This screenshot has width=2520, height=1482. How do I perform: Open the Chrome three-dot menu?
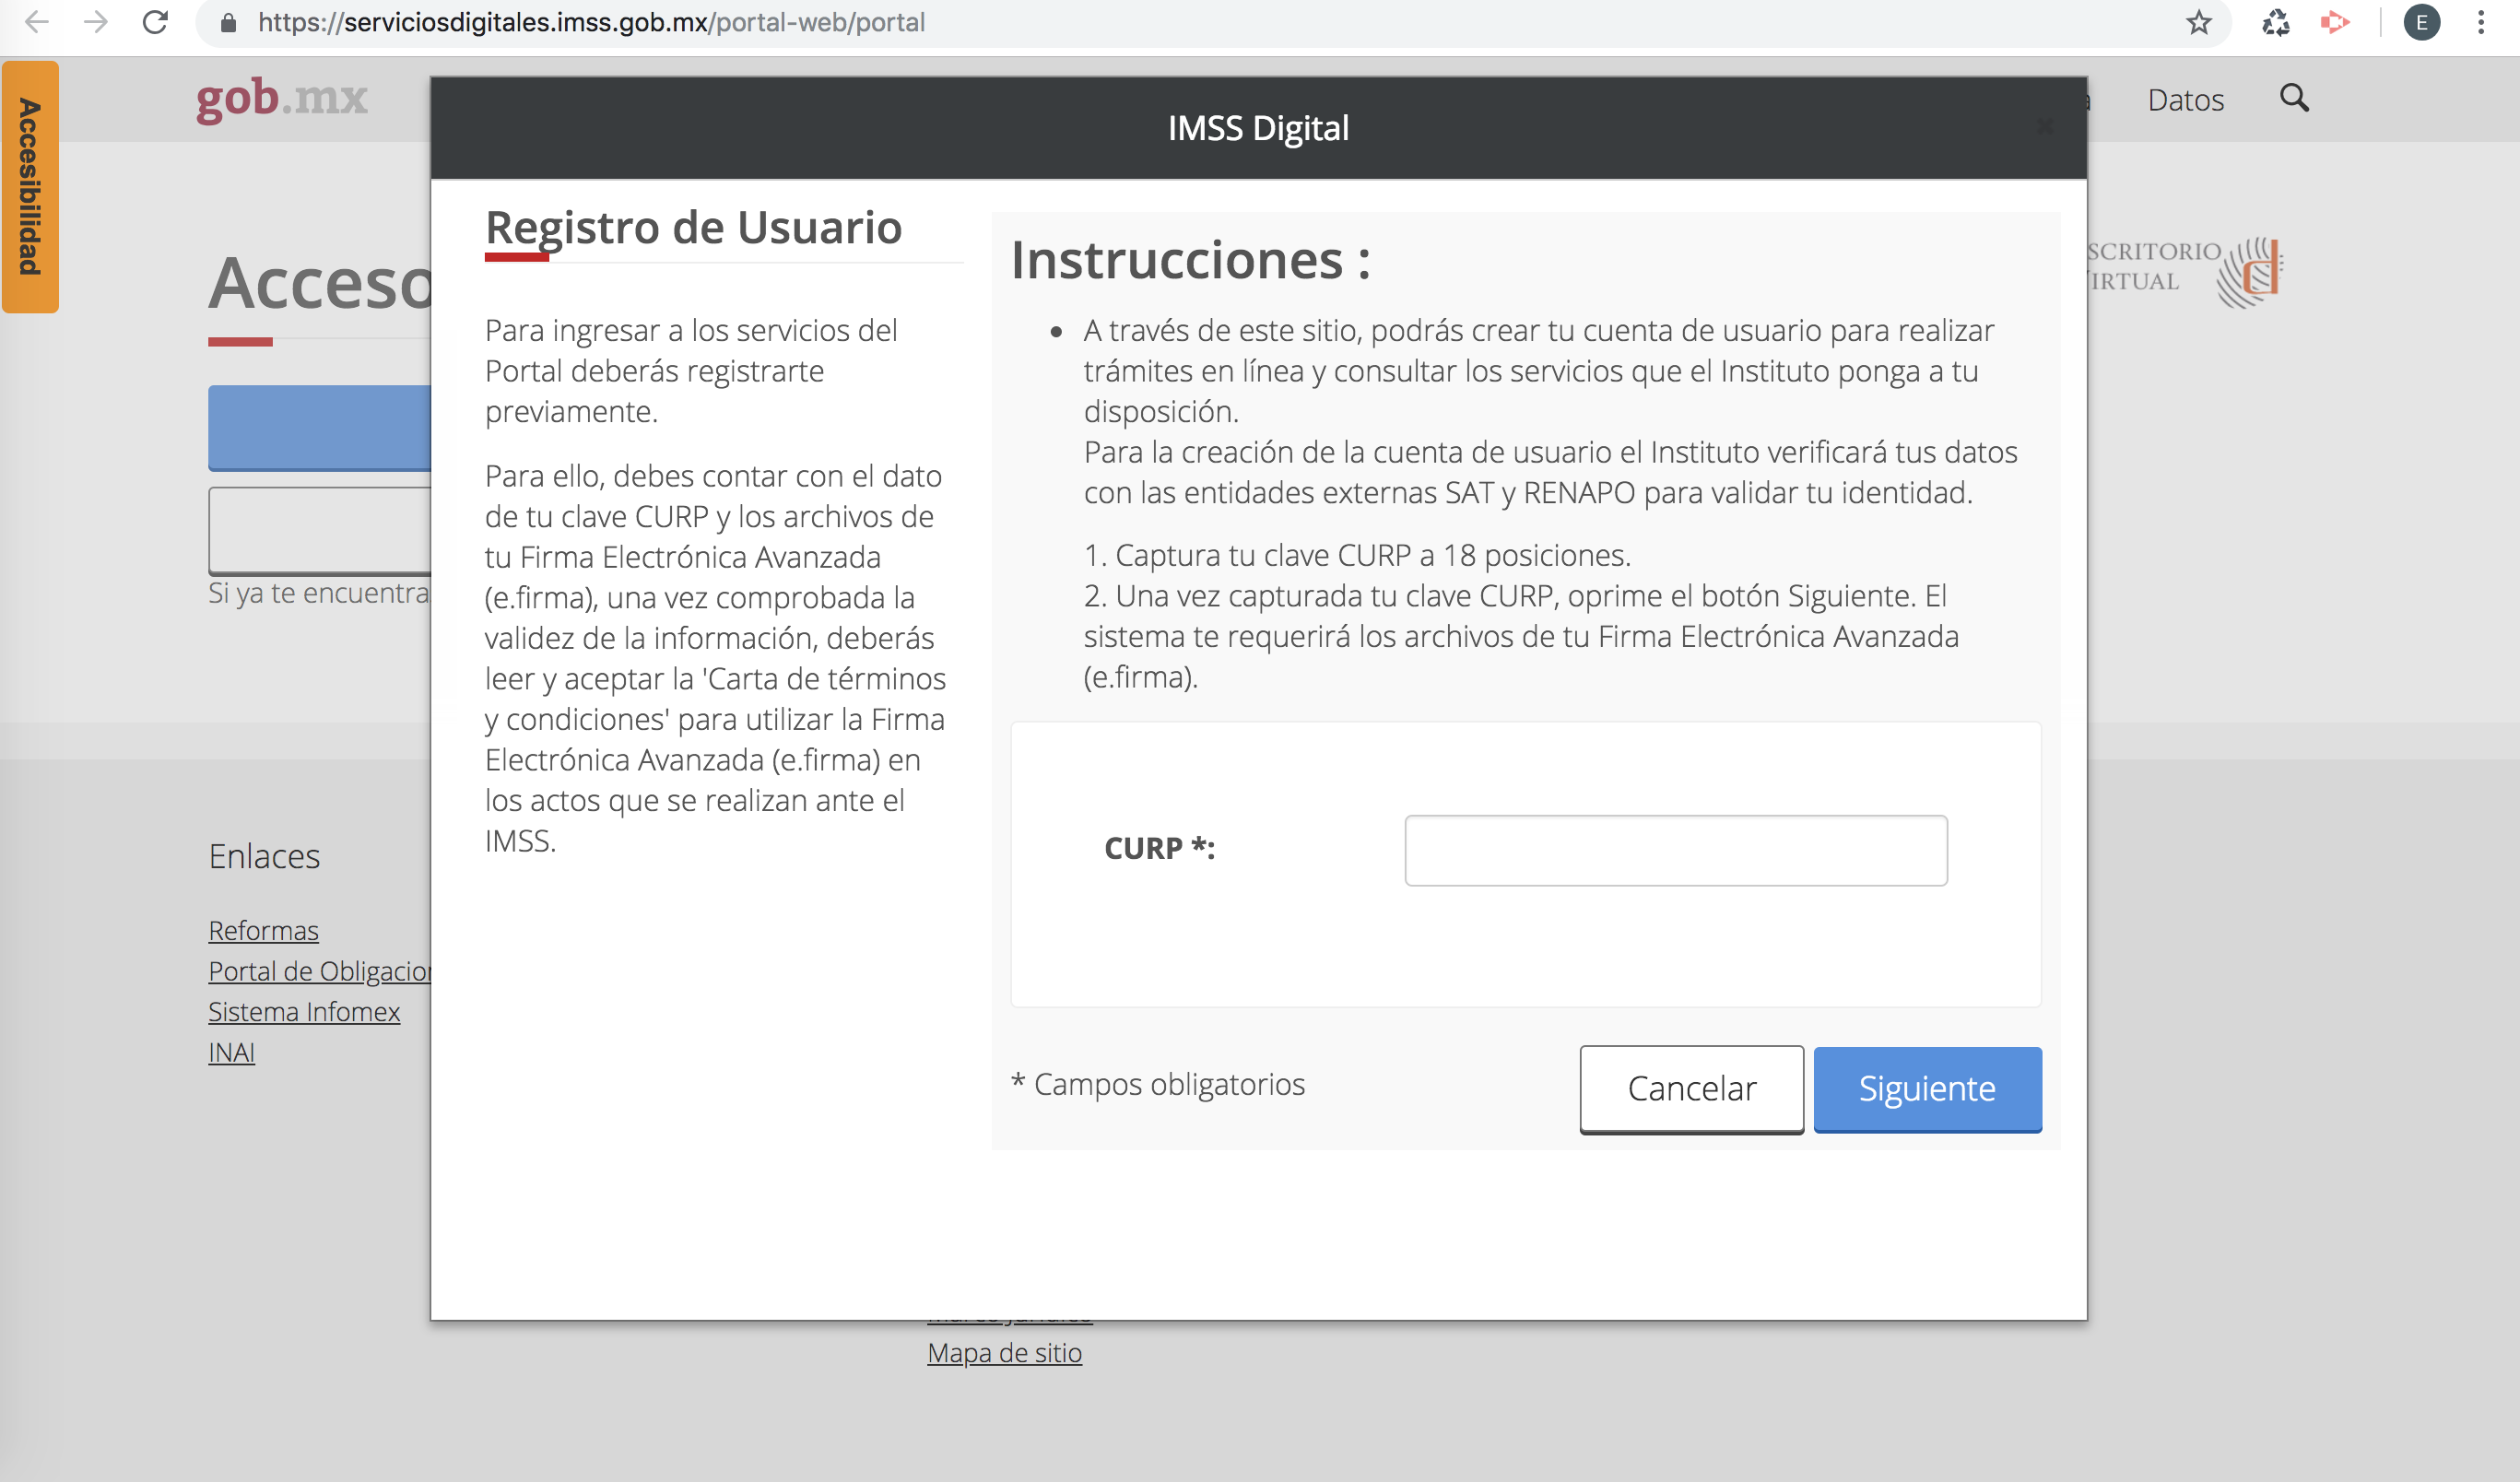coord(2481,22)
